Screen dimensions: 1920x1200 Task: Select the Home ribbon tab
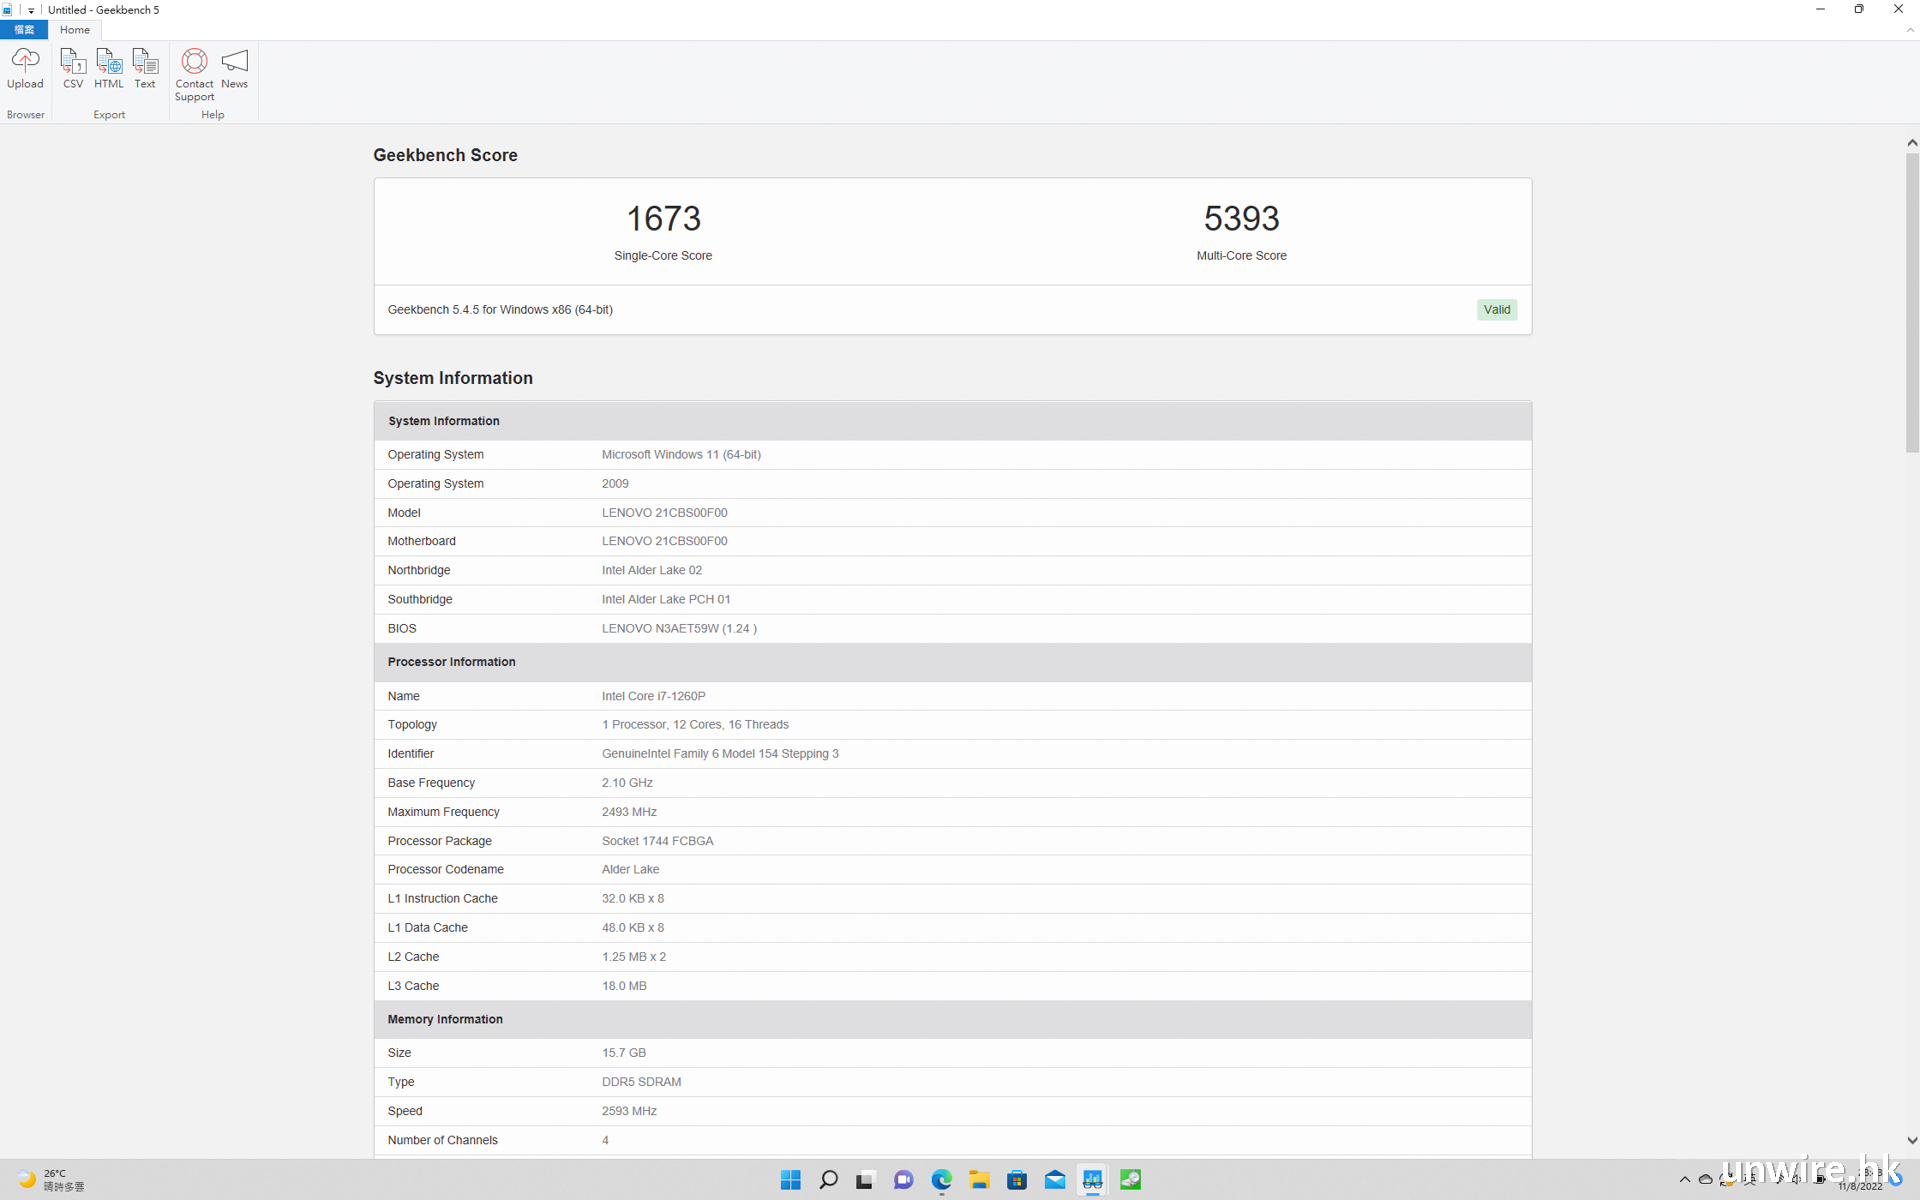[x=74, y=30]
